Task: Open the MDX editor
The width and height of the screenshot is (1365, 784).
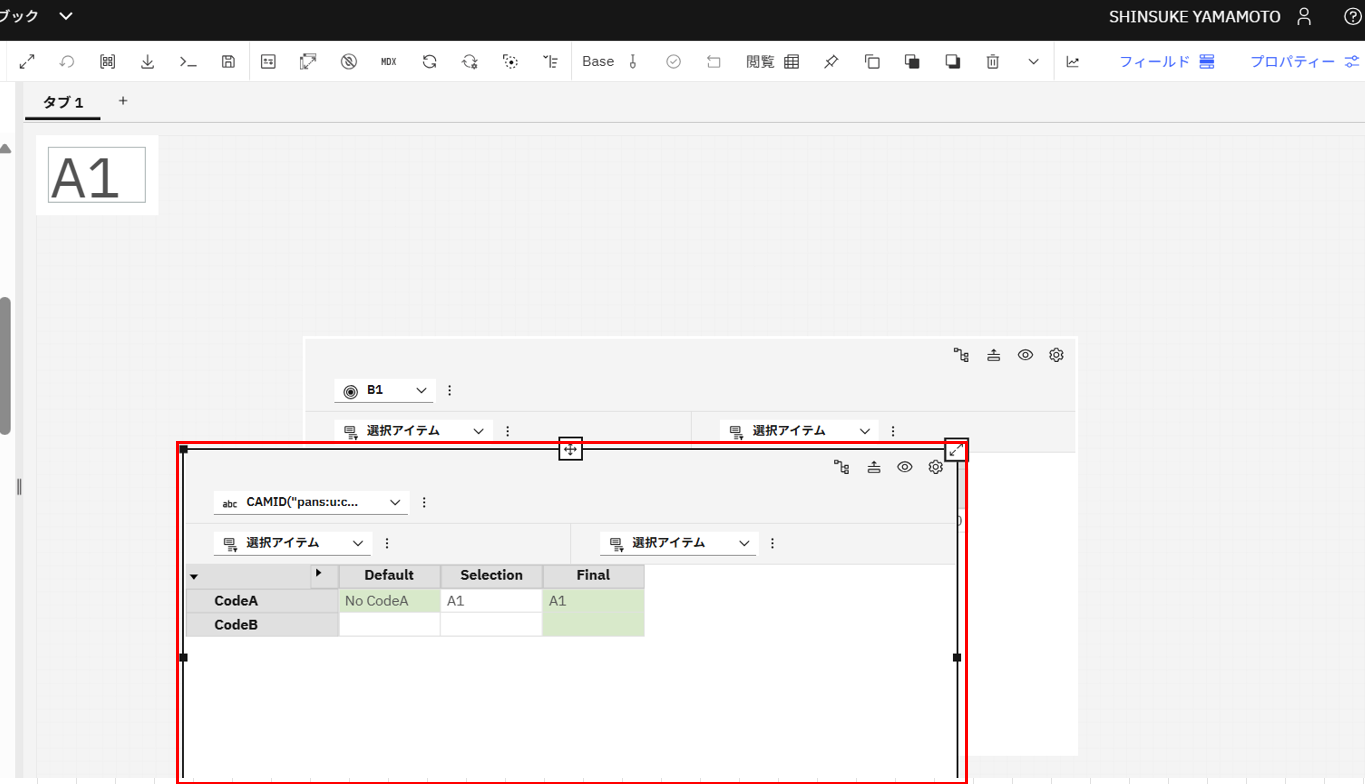Action: [x=389, y=62]
